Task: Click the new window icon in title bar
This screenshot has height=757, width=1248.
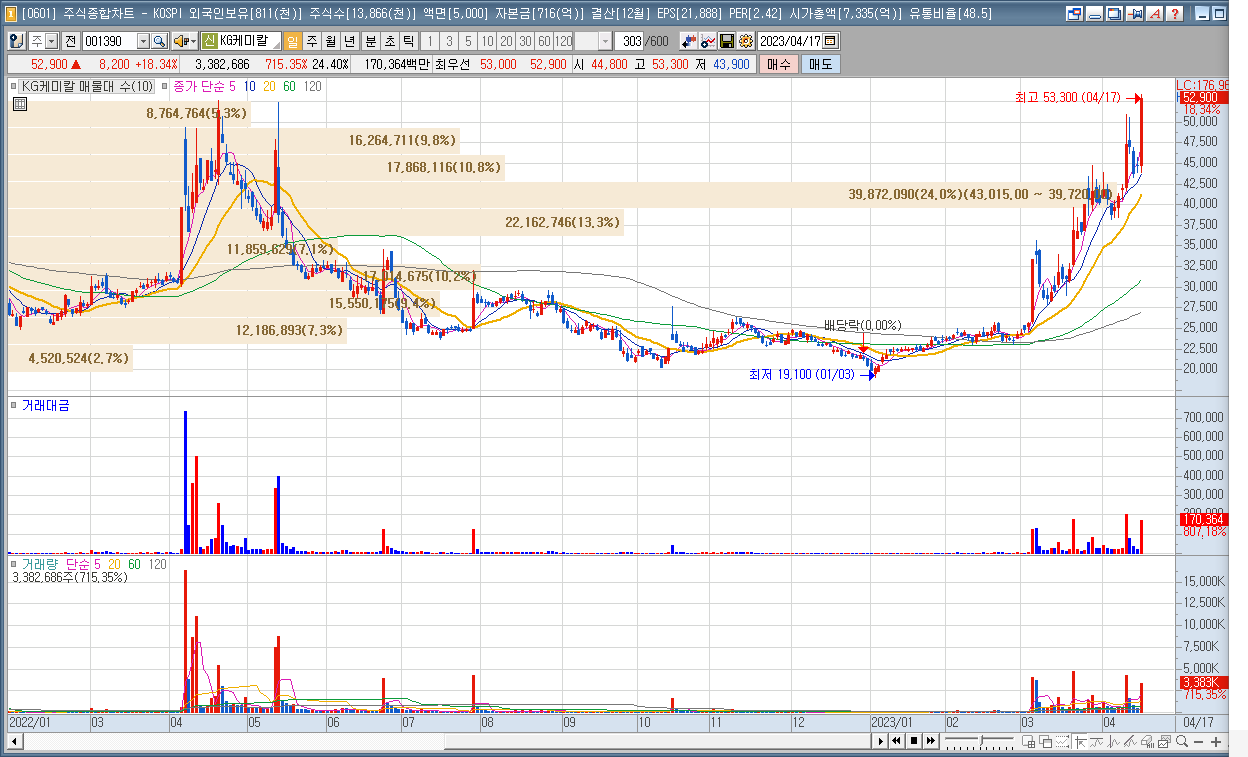Action: (1074, 14)
